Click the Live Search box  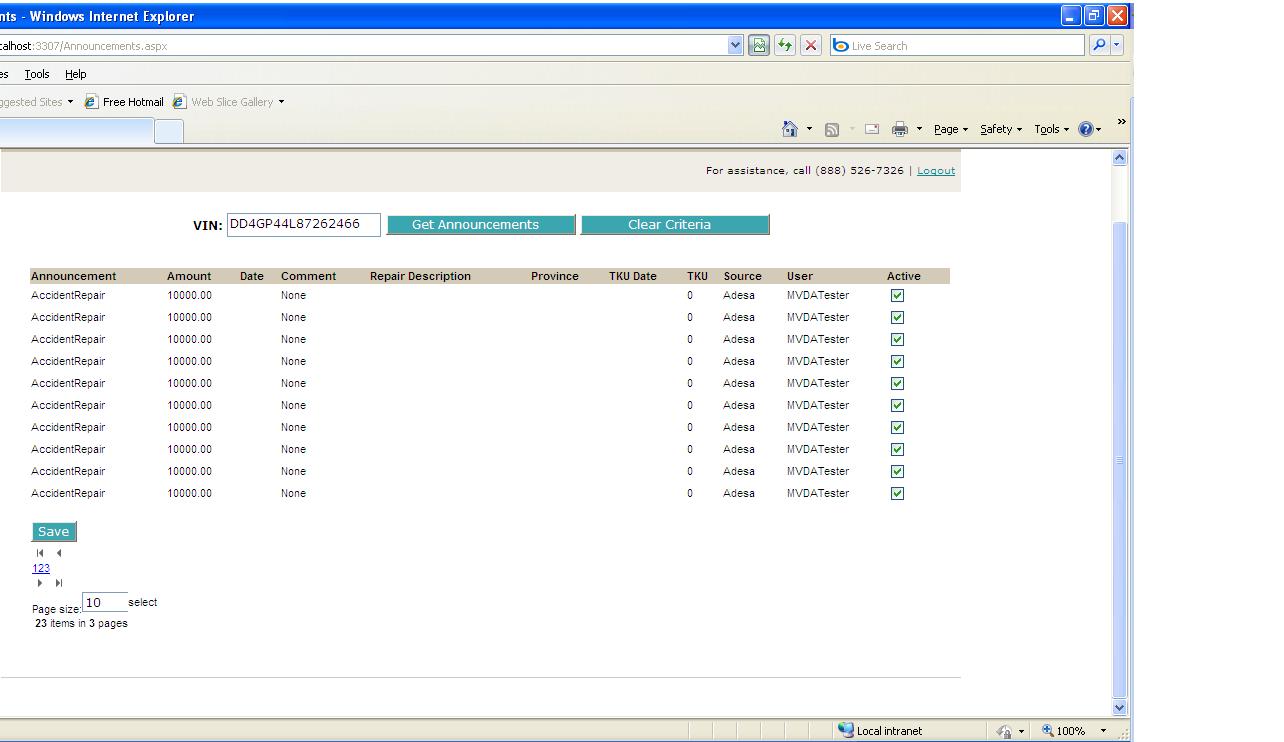click(957, 45)
